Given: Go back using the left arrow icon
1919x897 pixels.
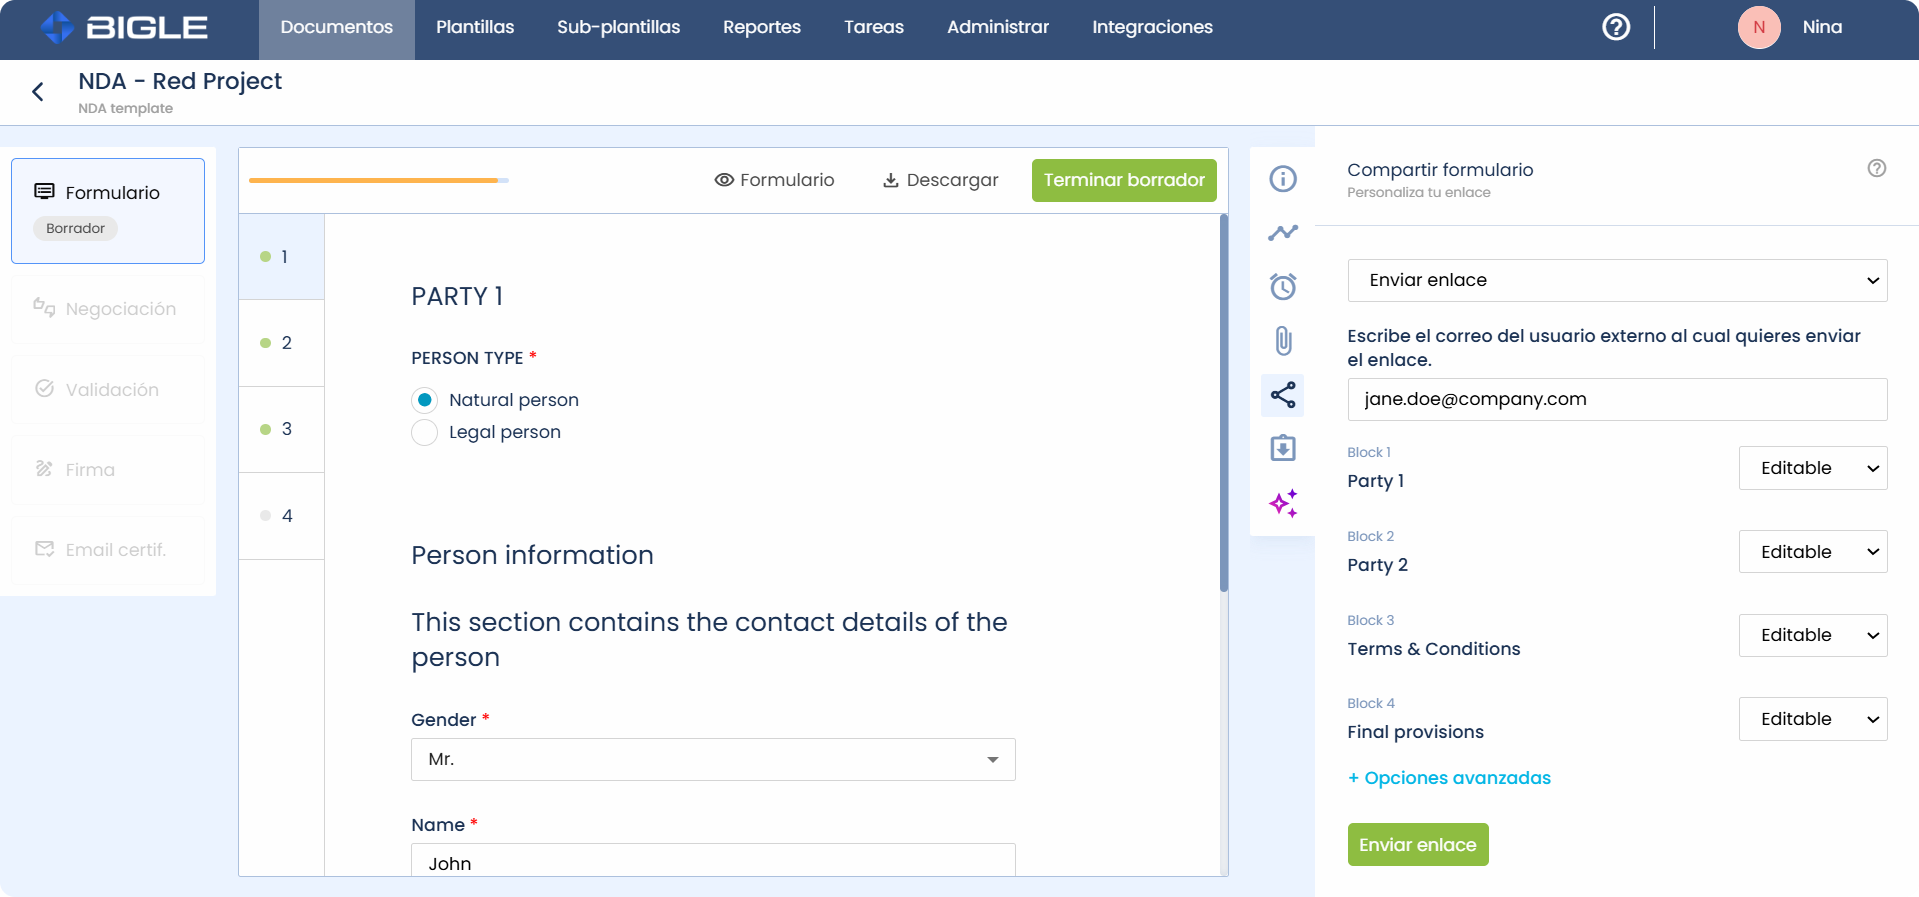Looking at the screenshot, I should pyautogui.click(x=38, y=92).
